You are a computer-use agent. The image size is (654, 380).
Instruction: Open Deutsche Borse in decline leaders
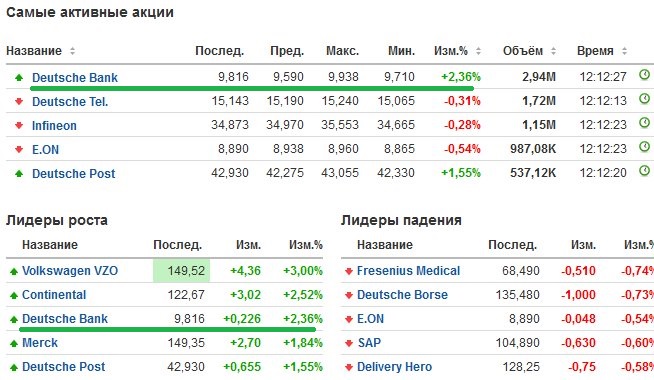[x=402, y=295]
